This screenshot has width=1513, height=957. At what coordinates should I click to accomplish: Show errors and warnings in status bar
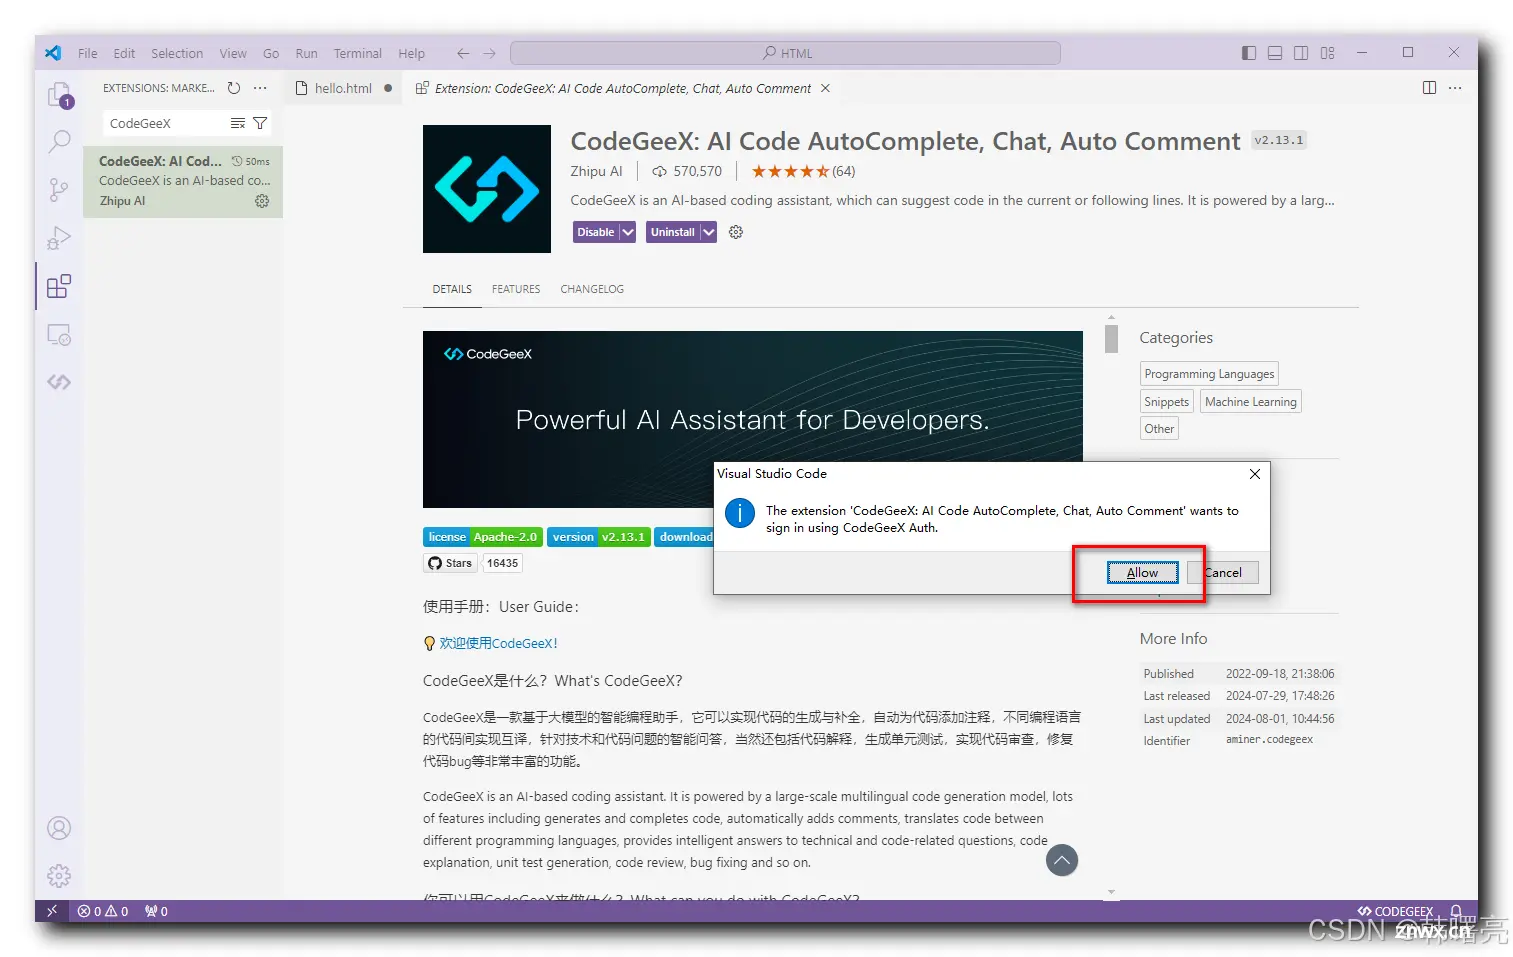(x=103, y=911)
